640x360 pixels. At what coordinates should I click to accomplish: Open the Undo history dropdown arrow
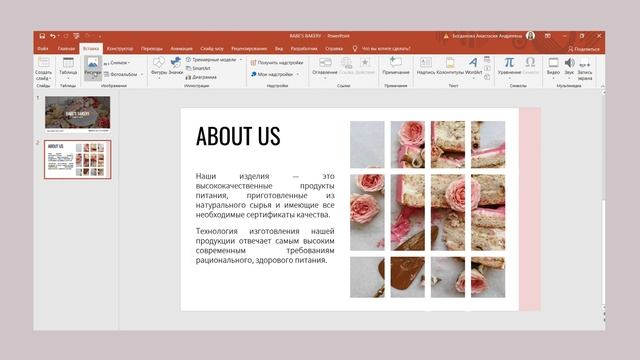[58, 36]
